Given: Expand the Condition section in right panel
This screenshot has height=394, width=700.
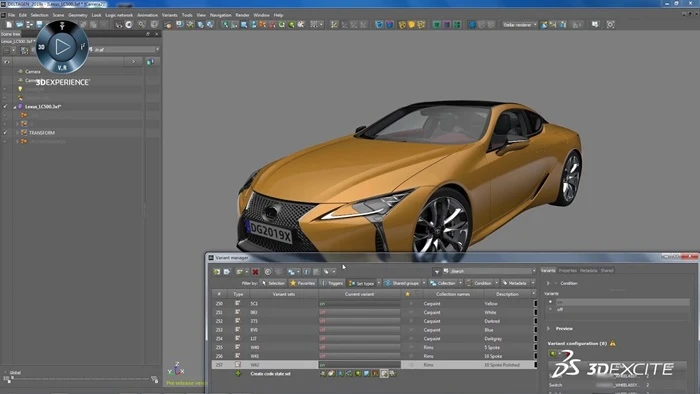Looking at the screenshot, I should (x=548, y=283).
